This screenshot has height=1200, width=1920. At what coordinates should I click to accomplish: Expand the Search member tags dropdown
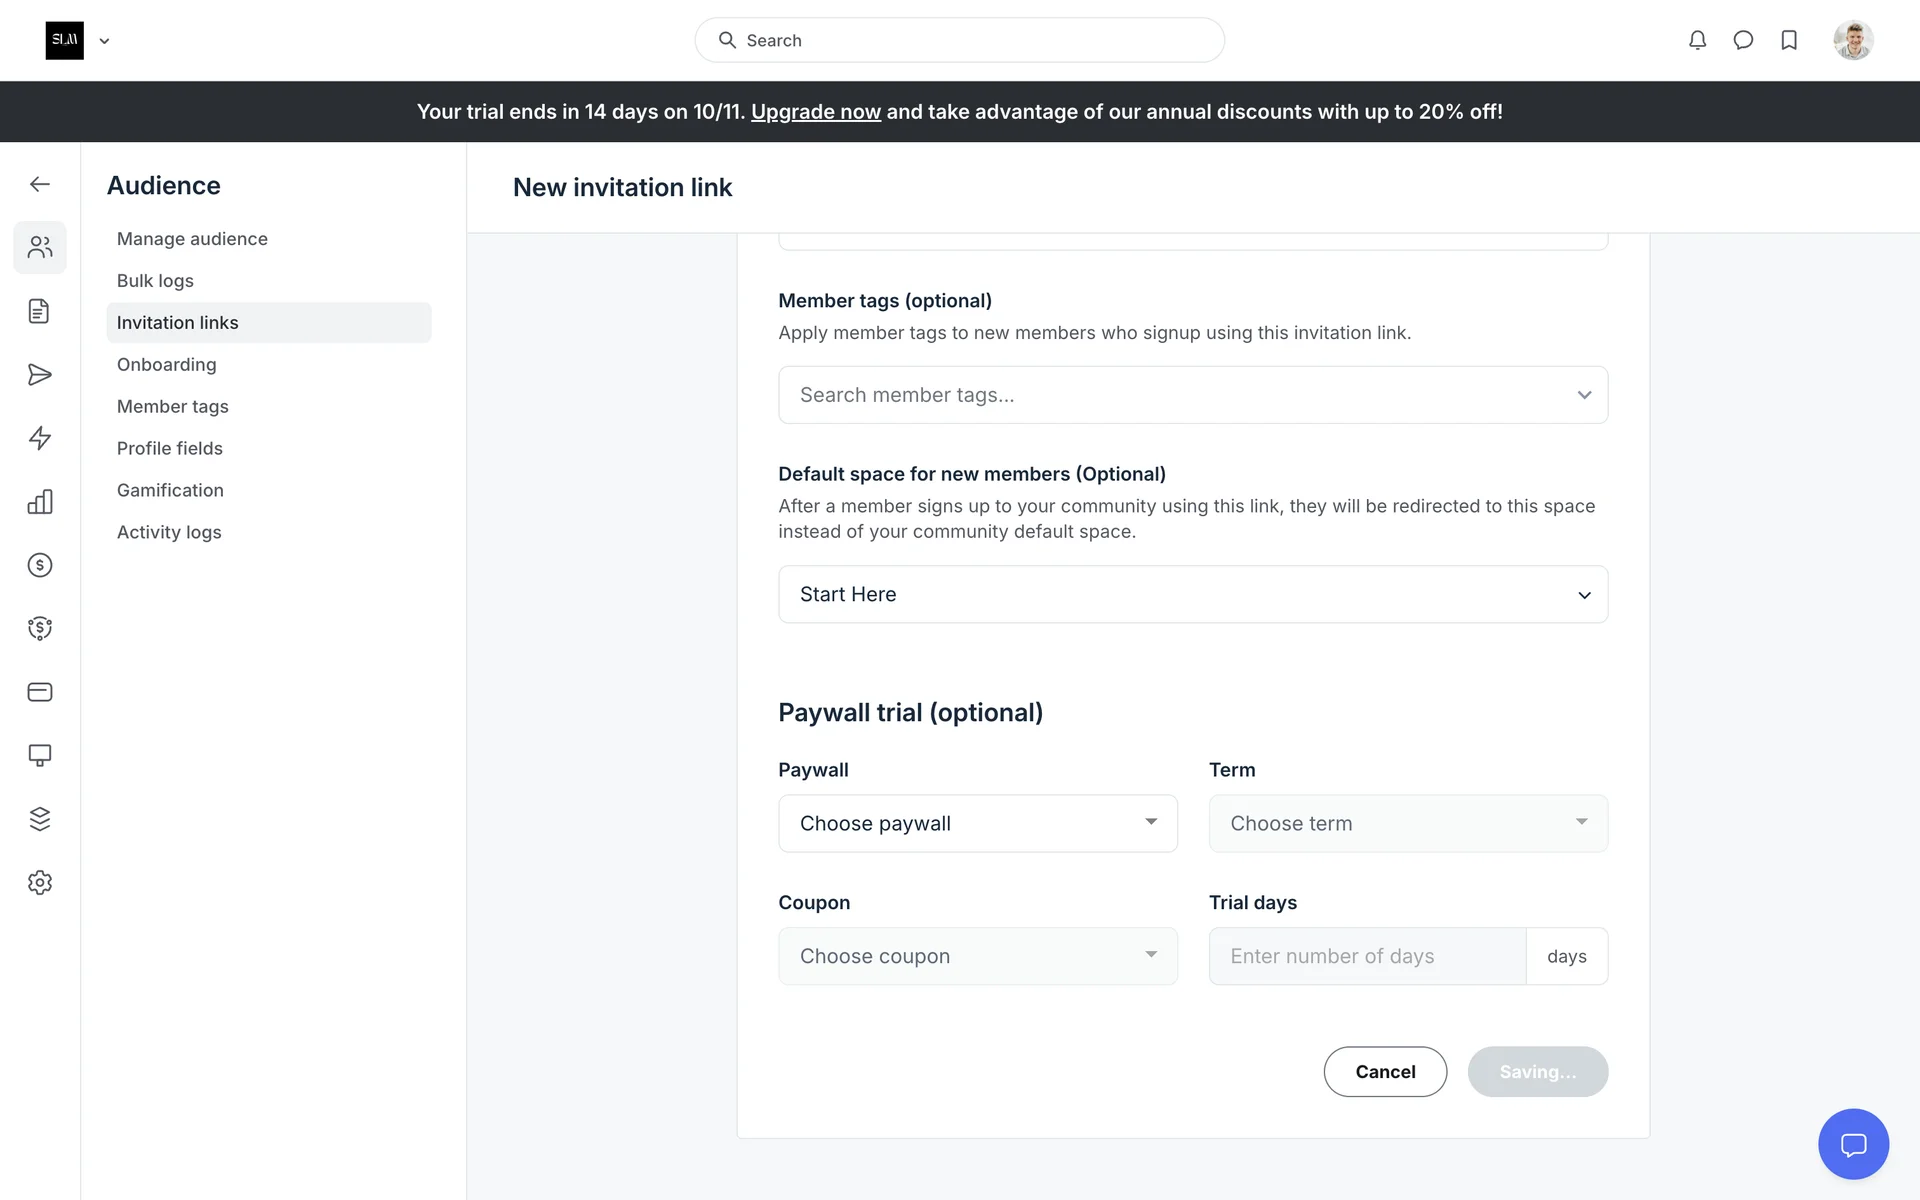1192,395
